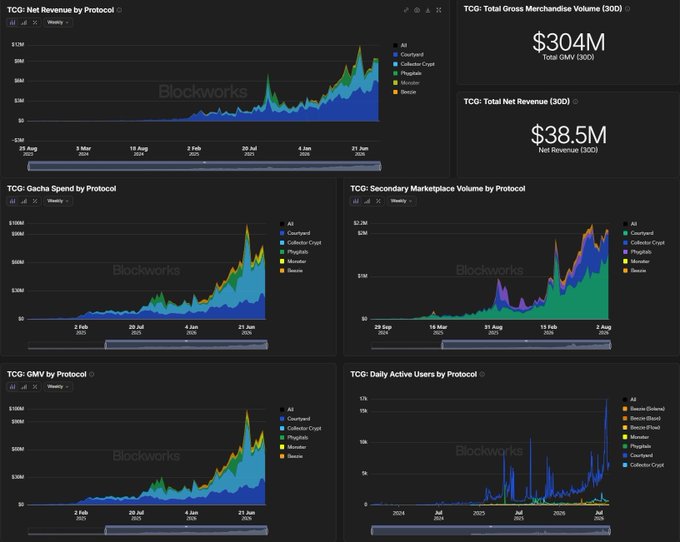Screen dimensions: 680x542
Task: Toggle Monster series in Gacha Spend legend
Action: (293, 261)
